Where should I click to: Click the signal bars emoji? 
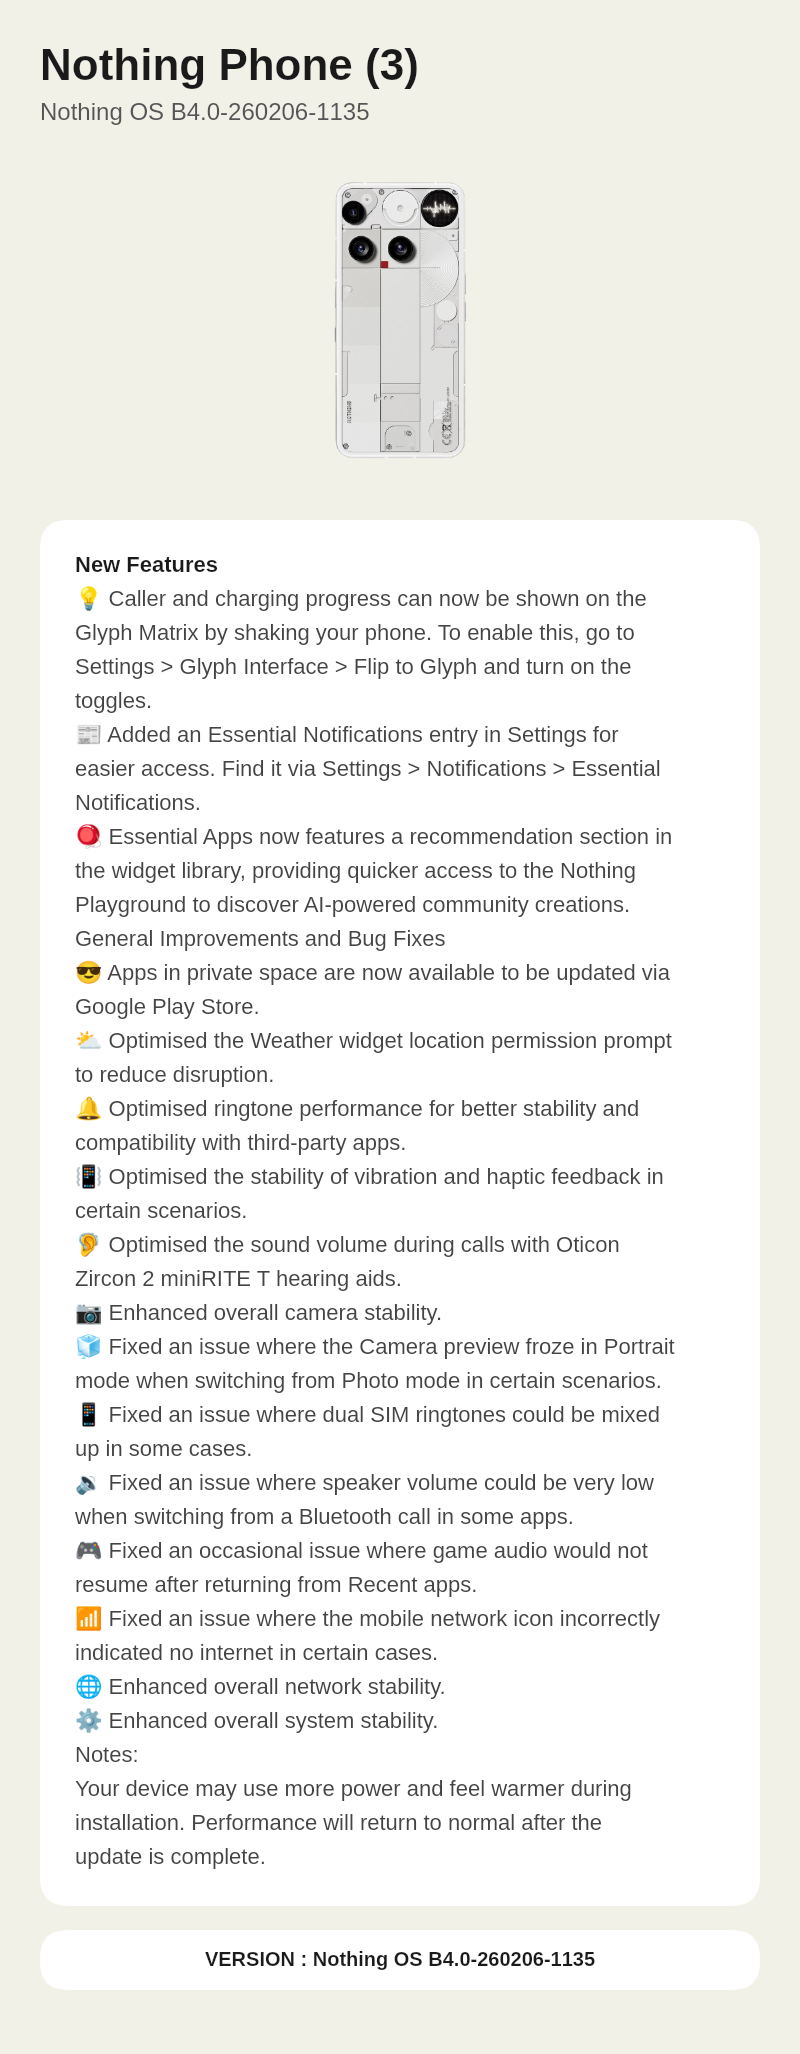(88, 1618)
